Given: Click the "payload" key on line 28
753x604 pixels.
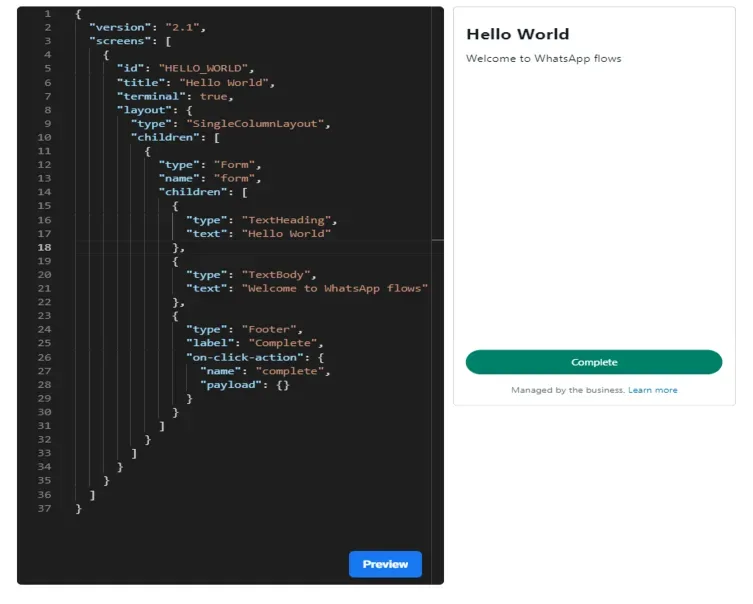Looking at the screenshot, I should pyautogui.click(x=231, y=385).
